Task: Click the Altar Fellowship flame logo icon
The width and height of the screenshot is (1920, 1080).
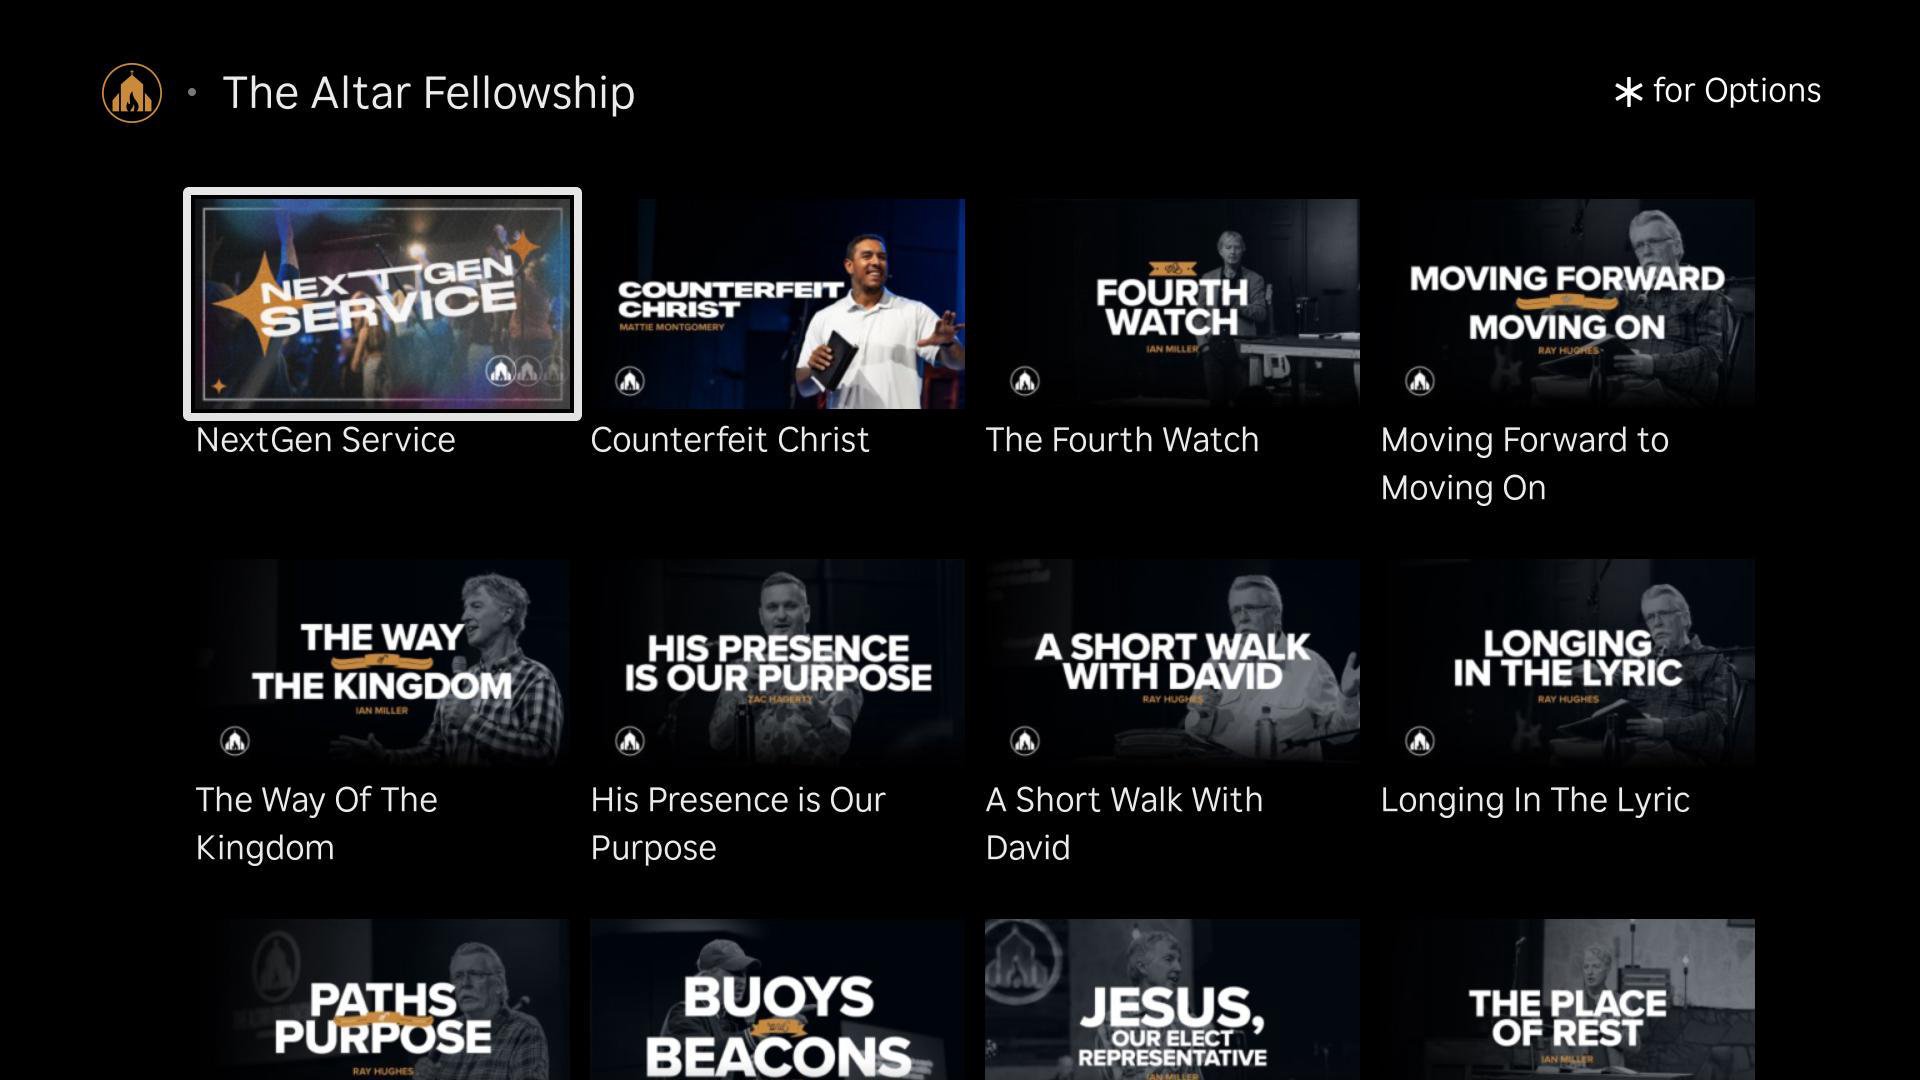Action: click(132, 93)
